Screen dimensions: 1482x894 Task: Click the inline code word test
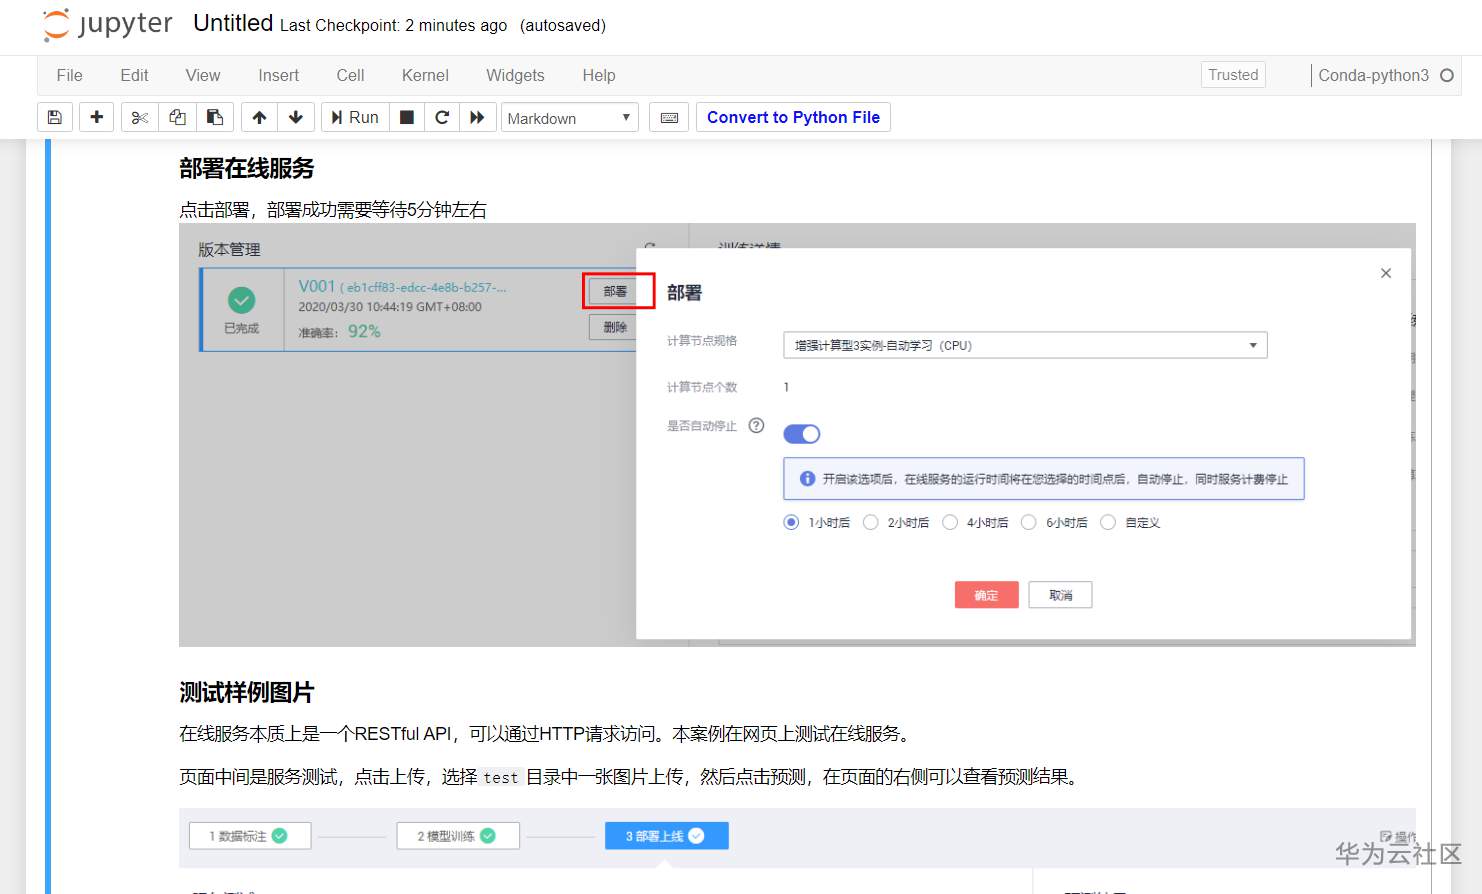tap(501, 777)
